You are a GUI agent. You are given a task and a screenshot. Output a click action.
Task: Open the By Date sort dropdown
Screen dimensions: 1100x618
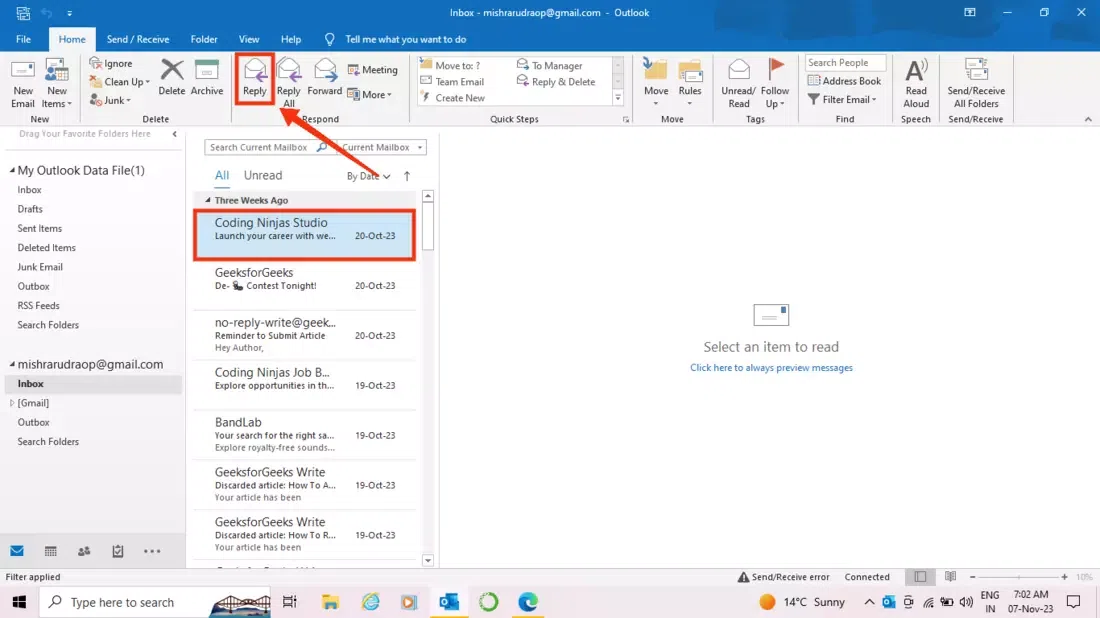point(368,176)
